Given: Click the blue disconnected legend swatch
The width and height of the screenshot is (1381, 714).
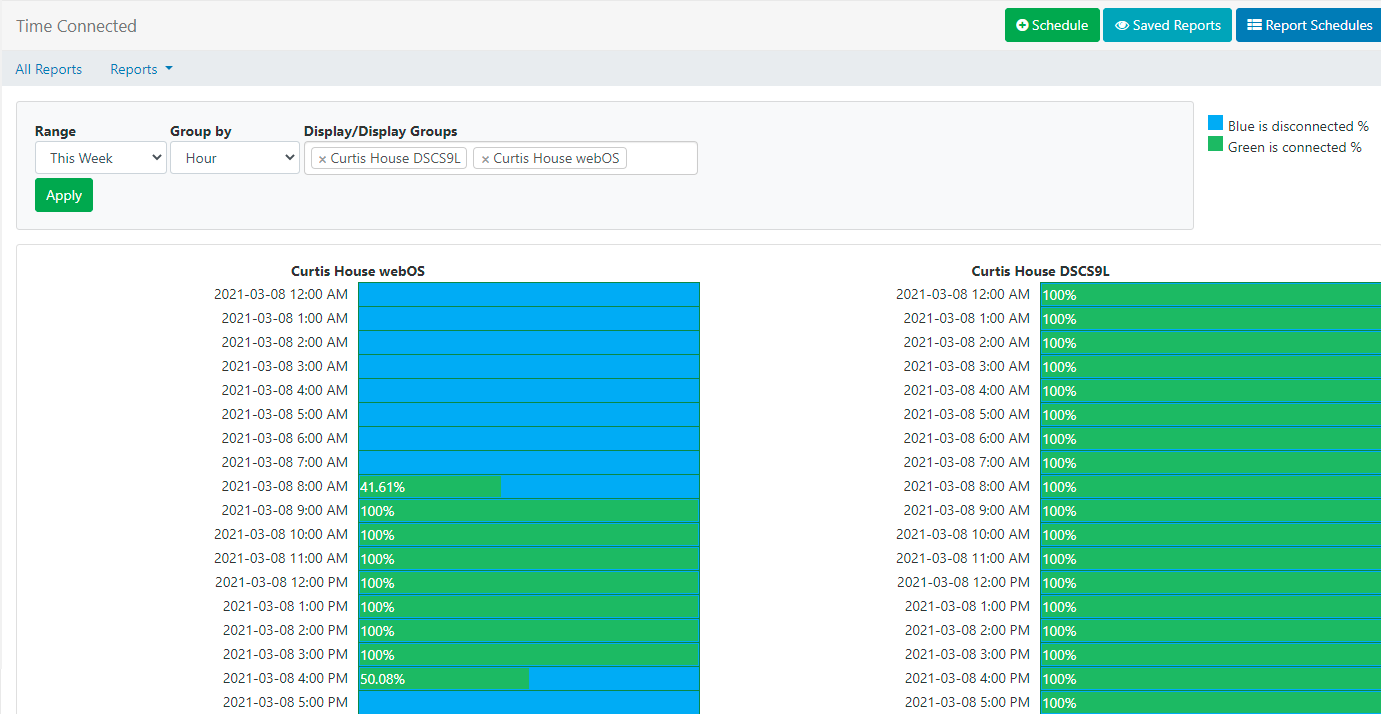Looking at the screenshot, I should click(x=1215, y=124).
